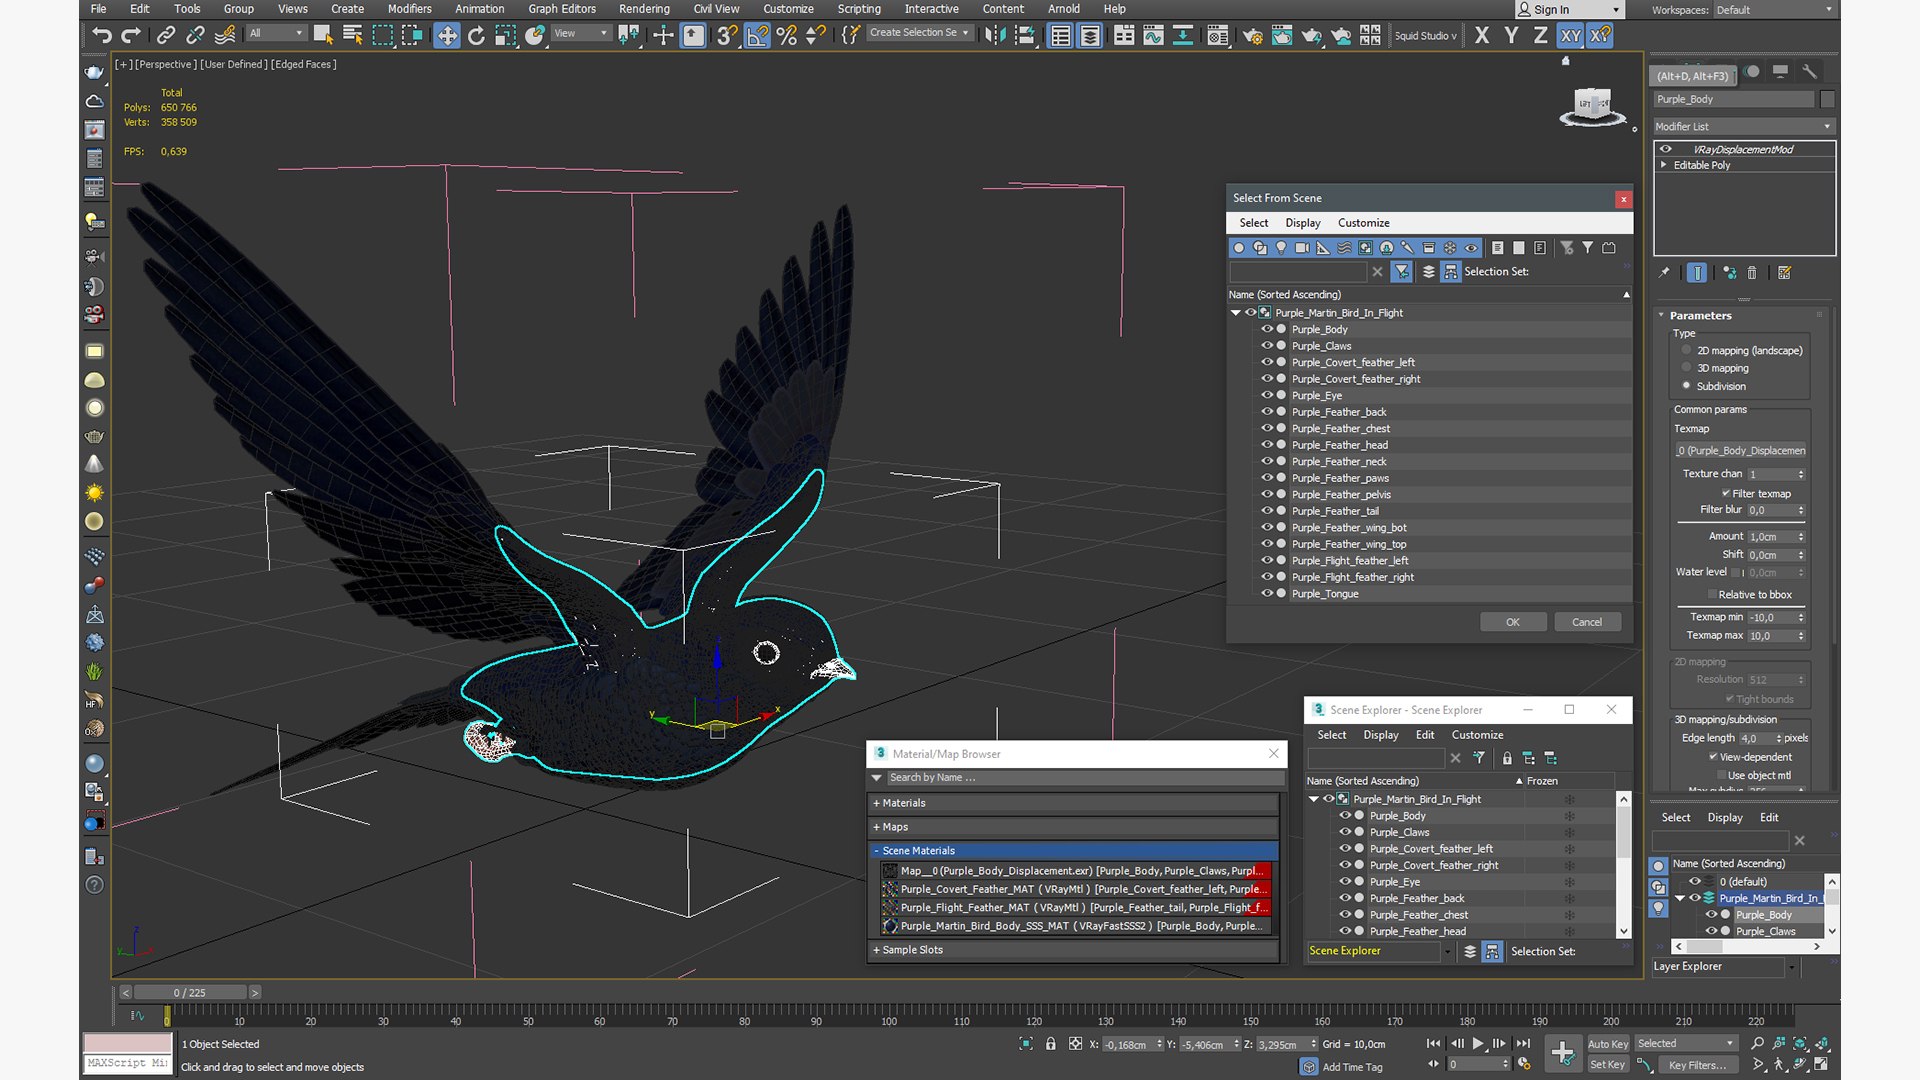Activate the Select and Rotate tool
This screenshot has height=1080, width=1920.
(x=476, y=36)
